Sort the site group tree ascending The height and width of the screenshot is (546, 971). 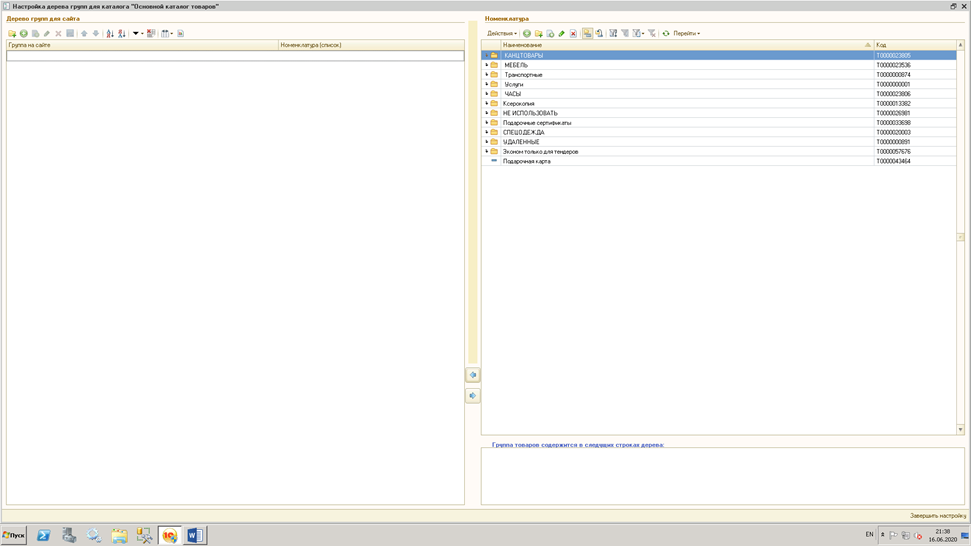click(x=110, y=34)
